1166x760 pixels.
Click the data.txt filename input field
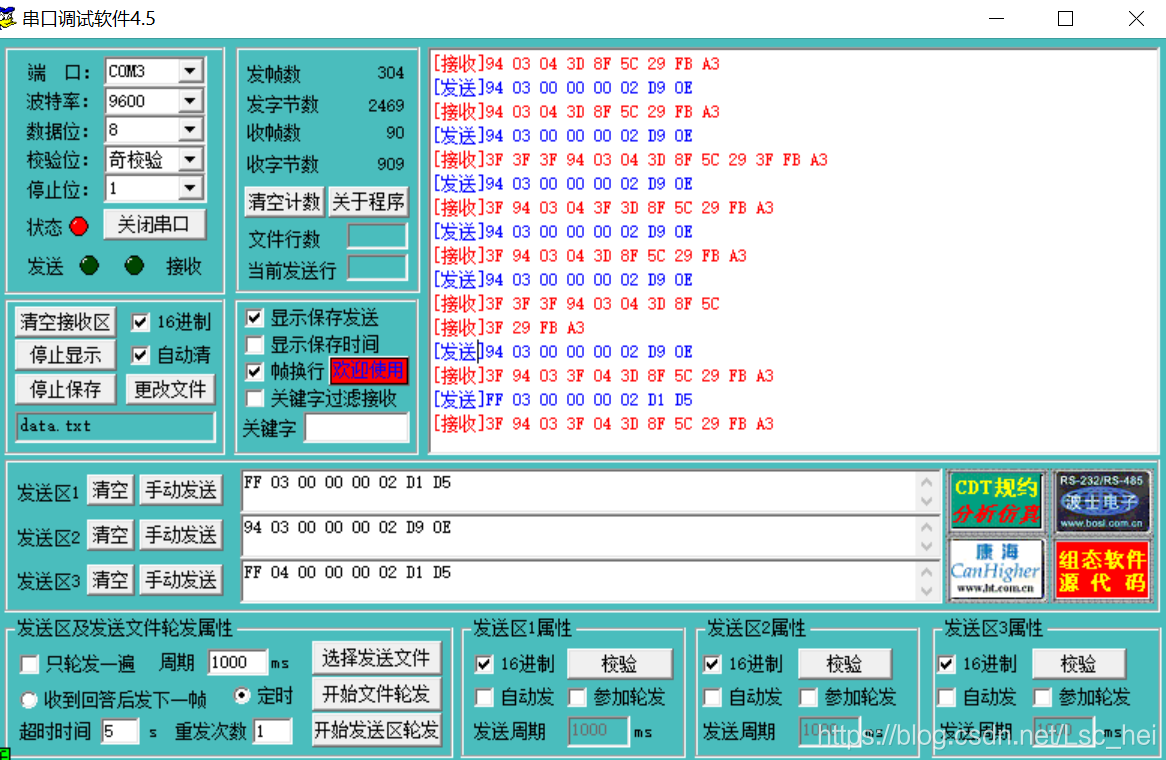tap(113, 426)
